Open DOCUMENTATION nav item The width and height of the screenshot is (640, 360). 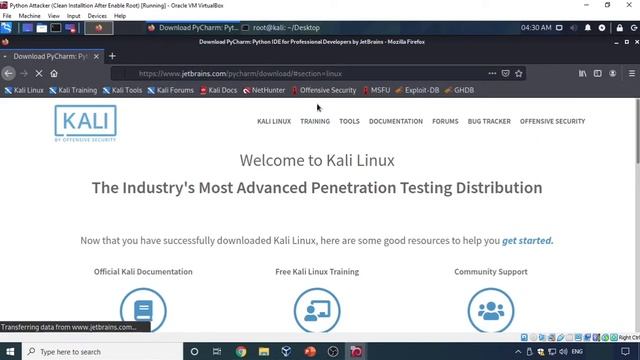(x=396, y=121)
